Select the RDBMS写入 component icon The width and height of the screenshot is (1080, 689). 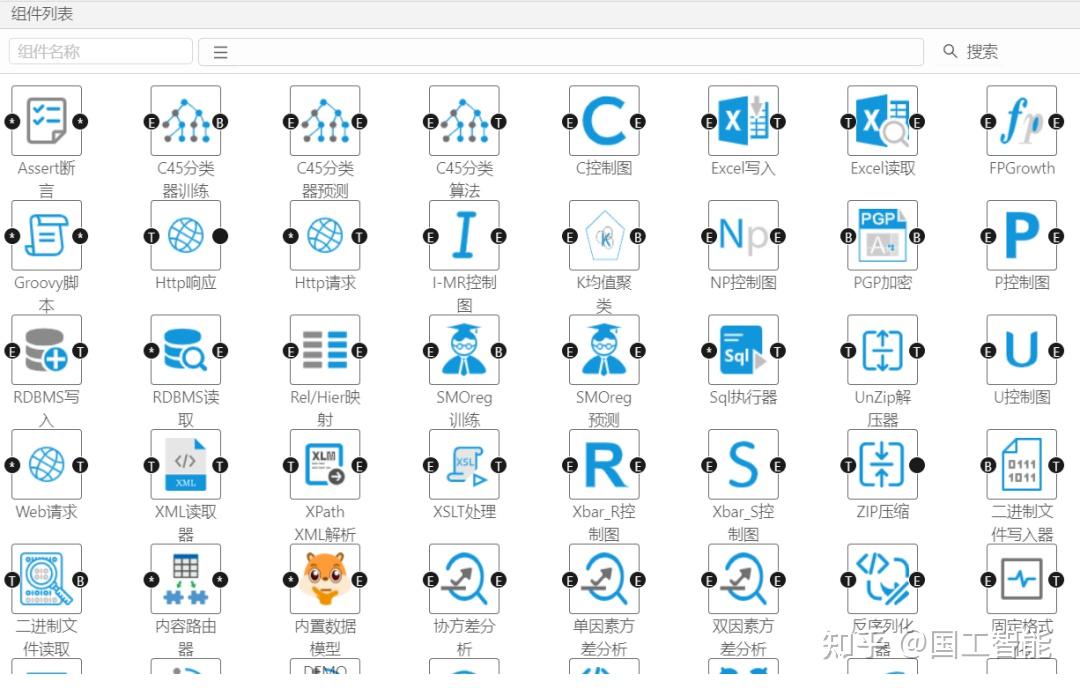click(x=46, y=350)
